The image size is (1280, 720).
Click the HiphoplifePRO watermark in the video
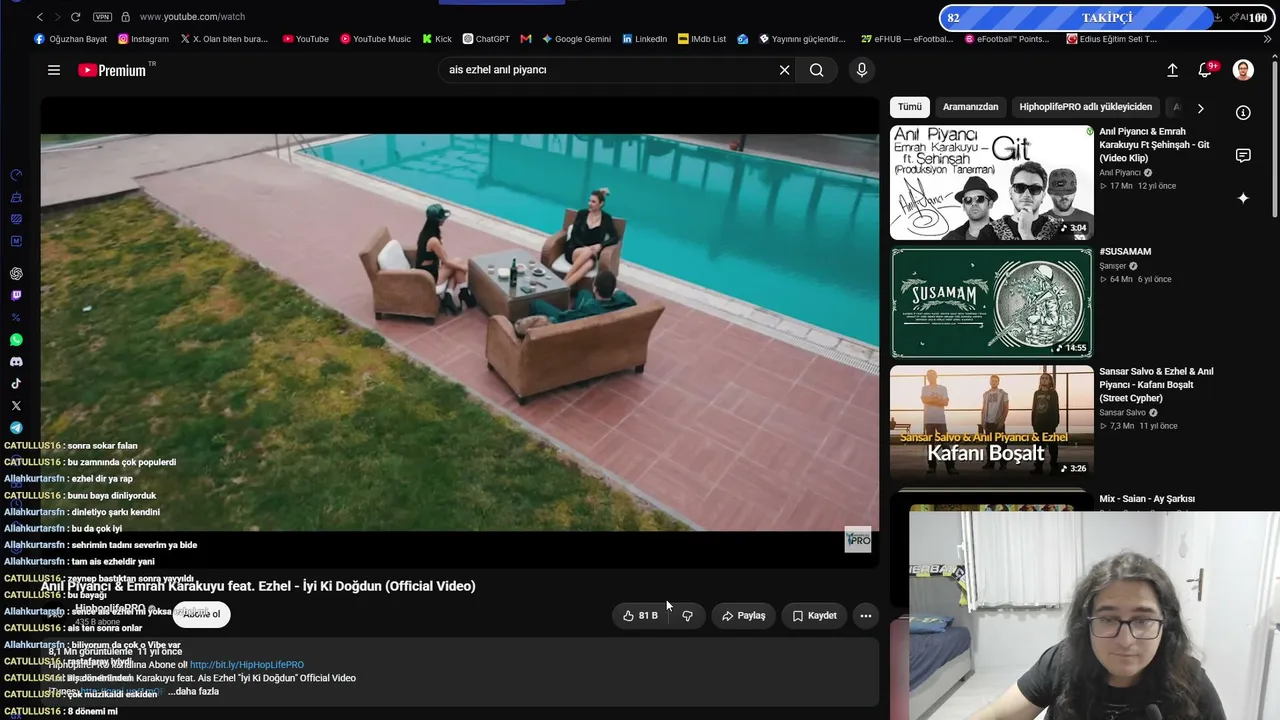pos(858,540)
